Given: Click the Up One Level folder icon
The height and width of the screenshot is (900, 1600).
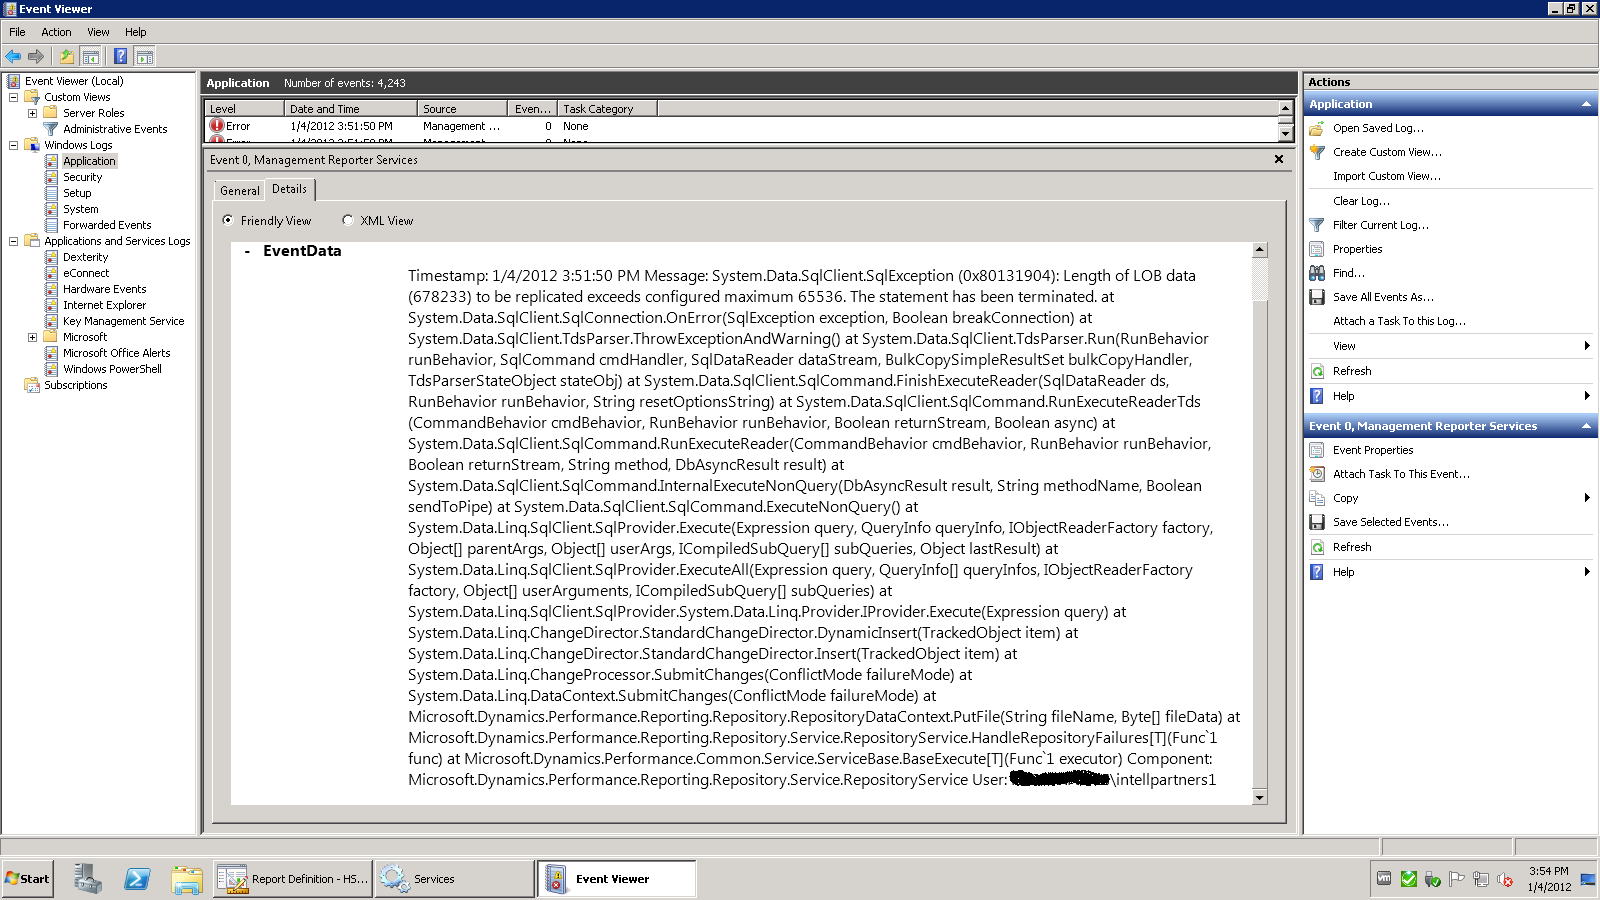Looking at the screenshot, I should [x=66, y=56].
